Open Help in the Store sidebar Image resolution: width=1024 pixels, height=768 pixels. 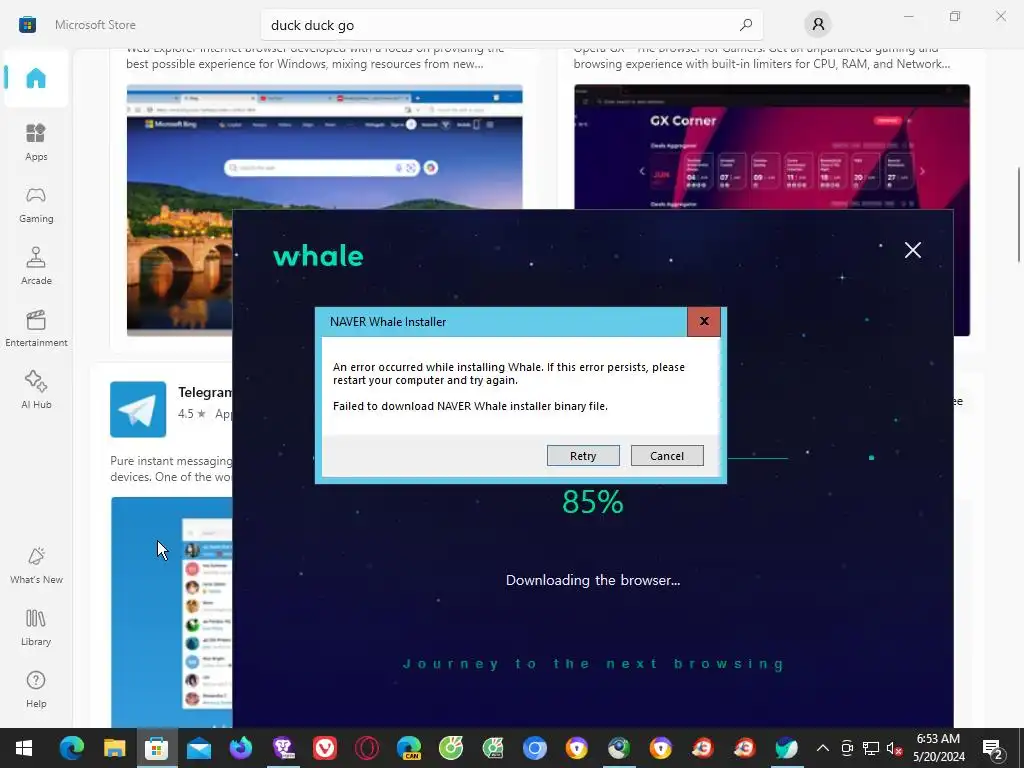click(36, 689)
